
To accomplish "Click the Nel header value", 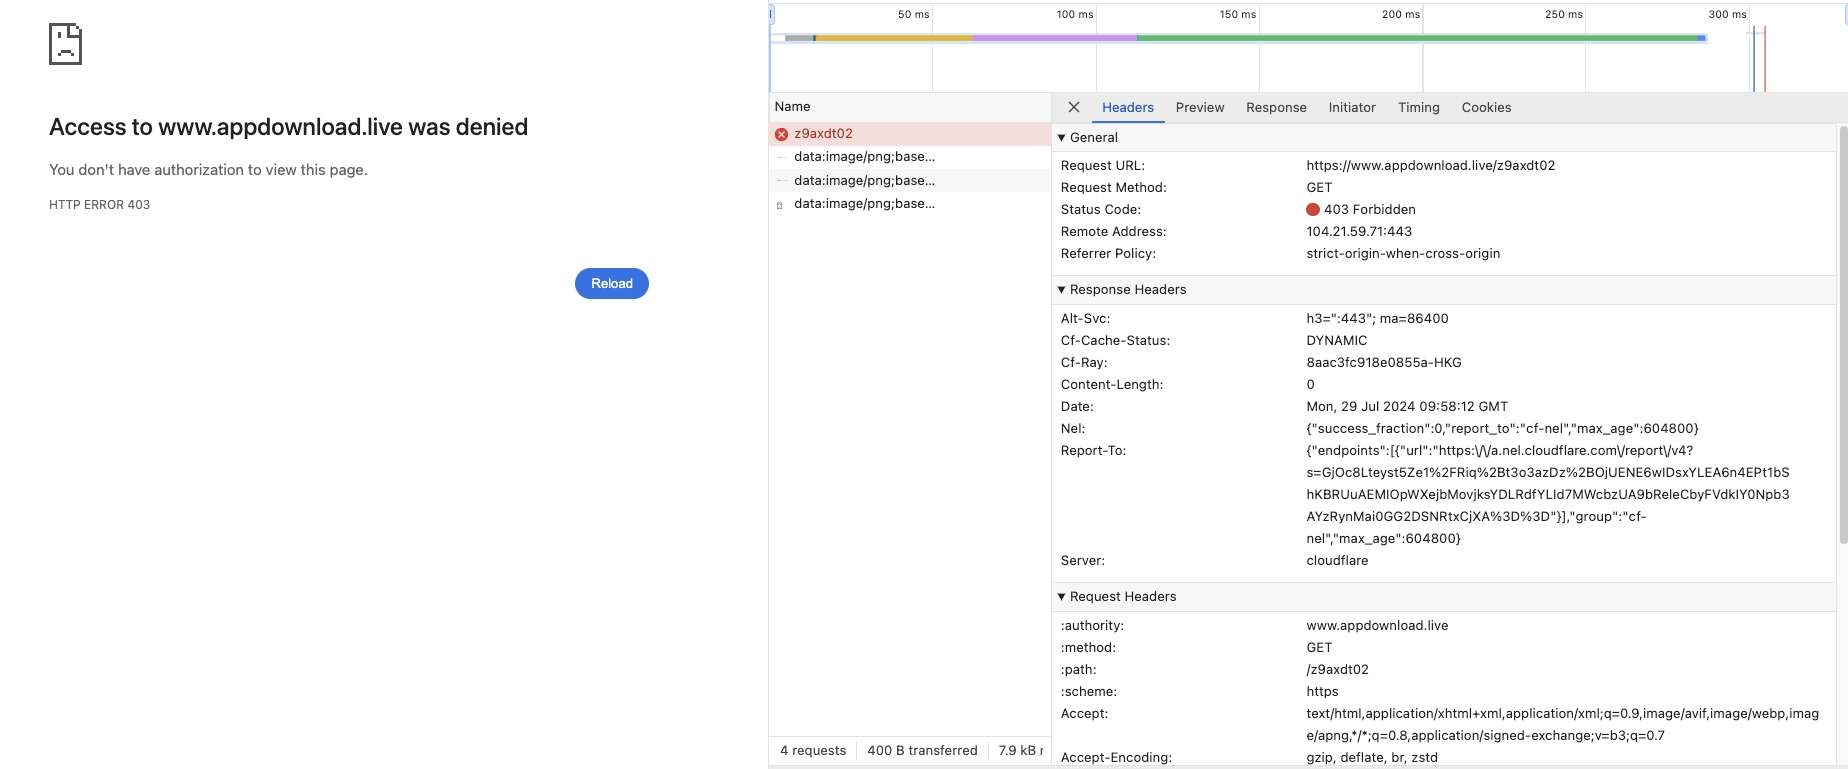I will [1502, 429].
